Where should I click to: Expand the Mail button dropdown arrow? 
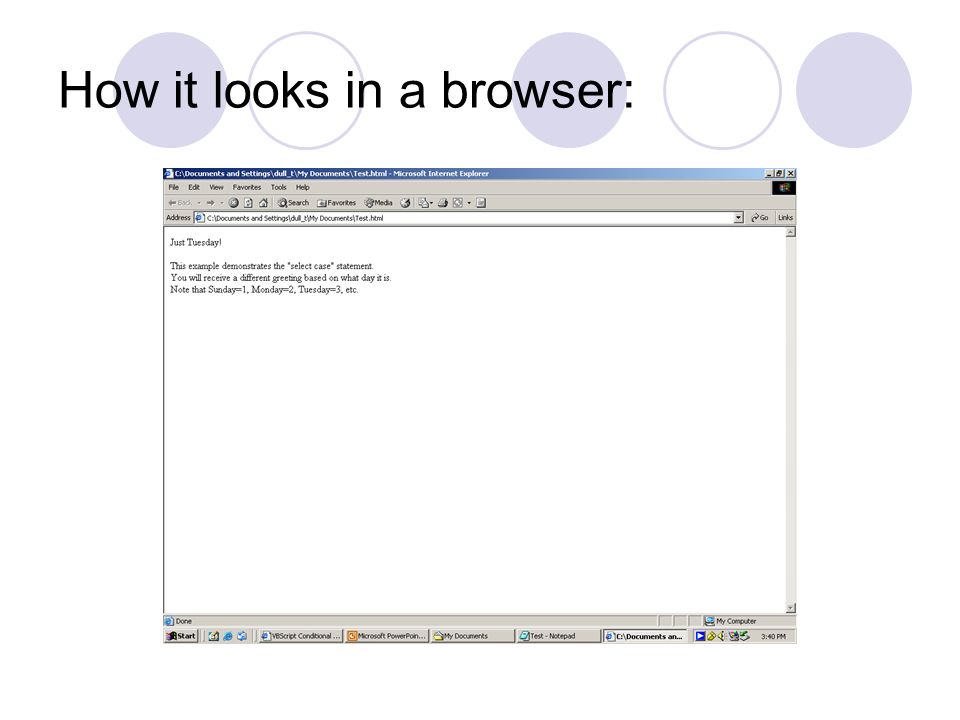431,203
